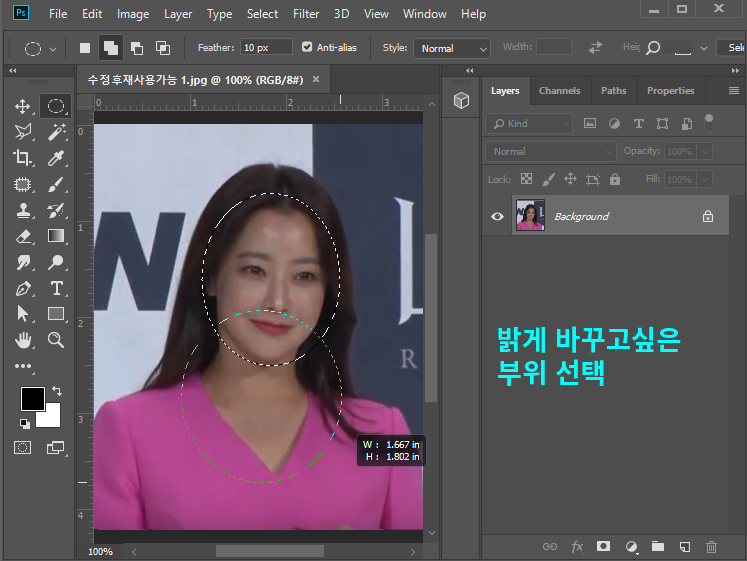Image resolution: width=747 pixels, height=561 pixels.
Task: Open the workspace switcher dropdown arrow
Action: click(x=704, y=48)
